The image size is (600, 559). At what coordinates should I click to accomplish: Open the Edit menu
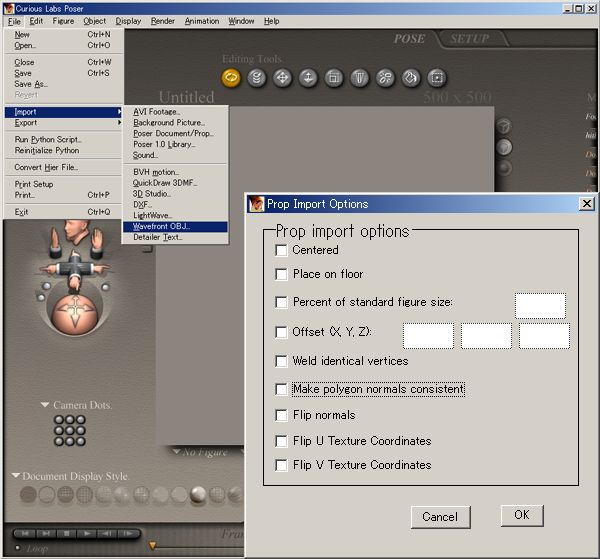coord(36,21)
